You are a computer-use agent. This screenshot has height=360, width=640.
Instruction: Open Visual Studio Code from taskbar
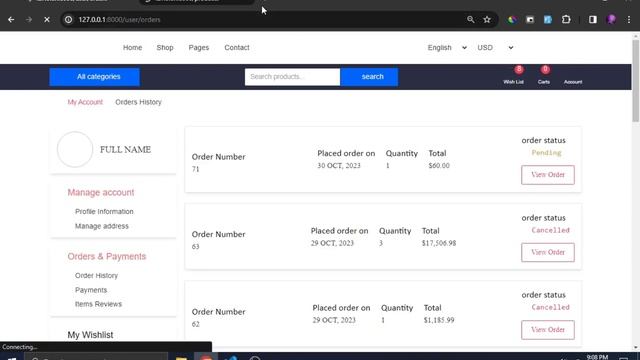point(231,358)
